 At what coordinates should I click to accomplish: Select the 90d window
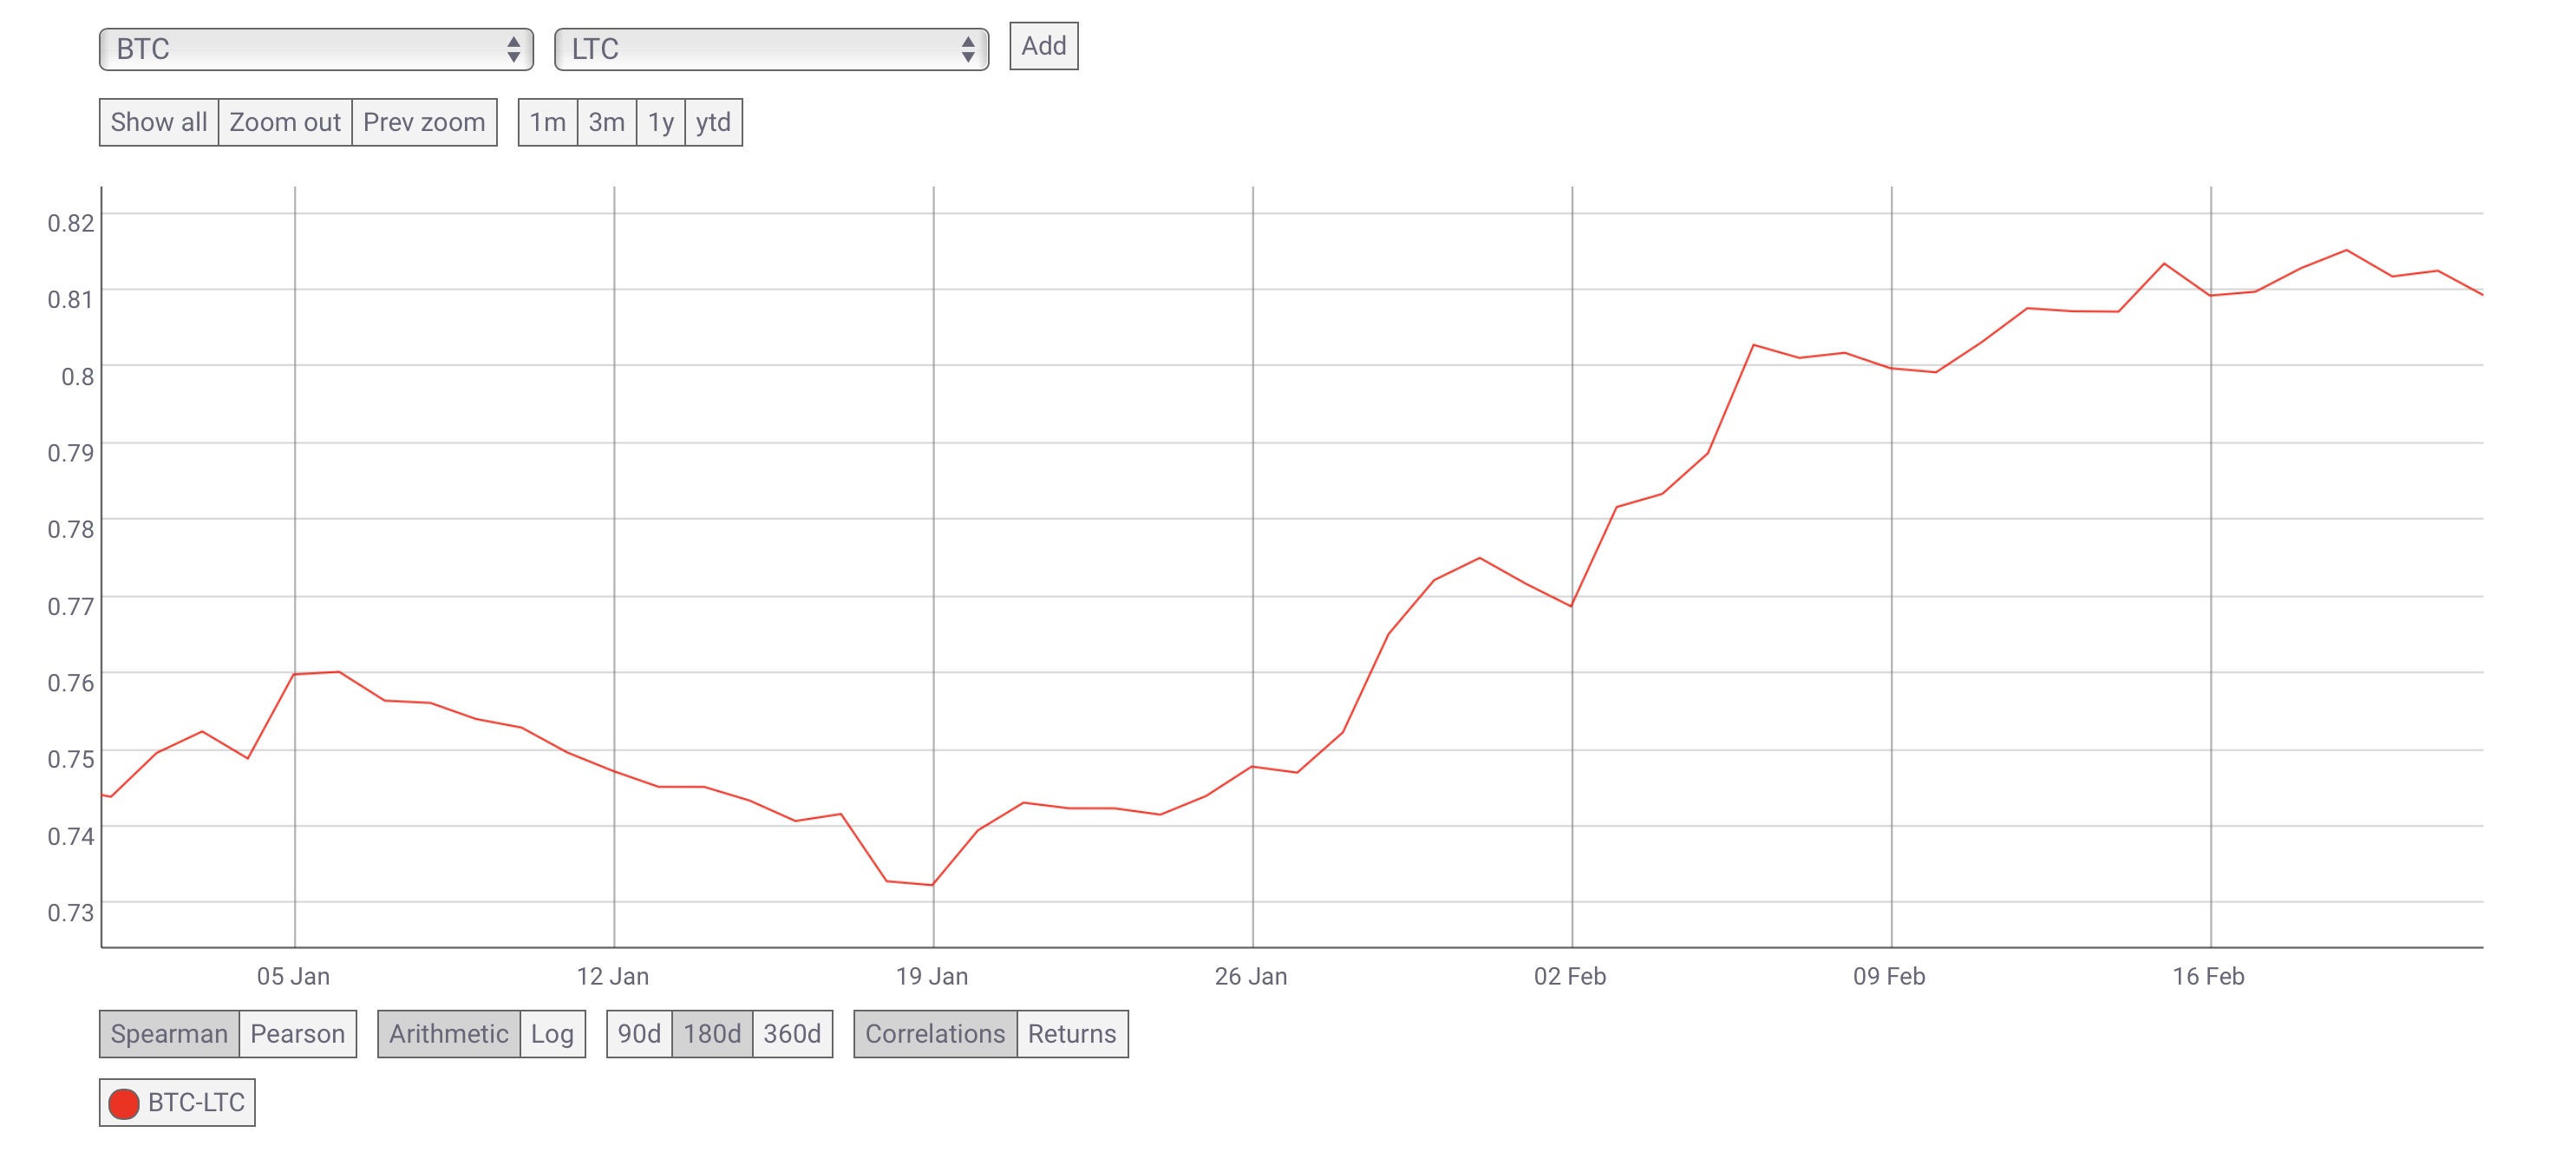coord(639,1033)
